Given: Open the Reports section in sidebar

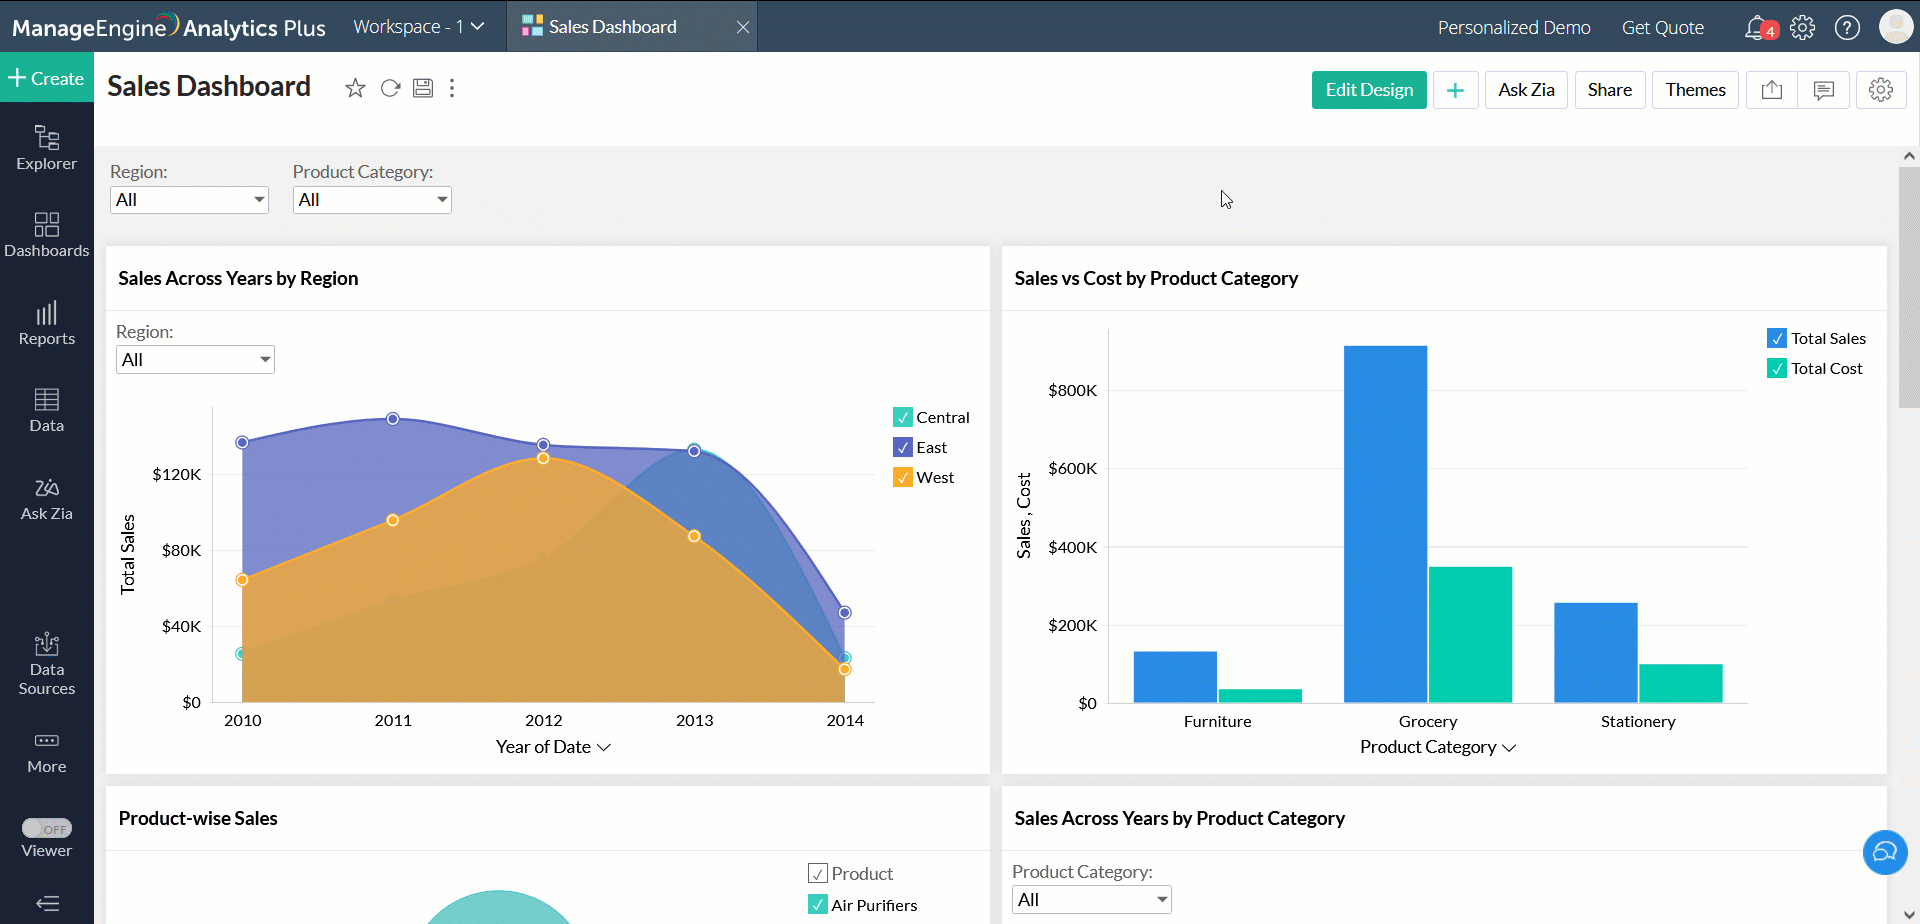Looking at the screenshot, I should coord(47,324).
